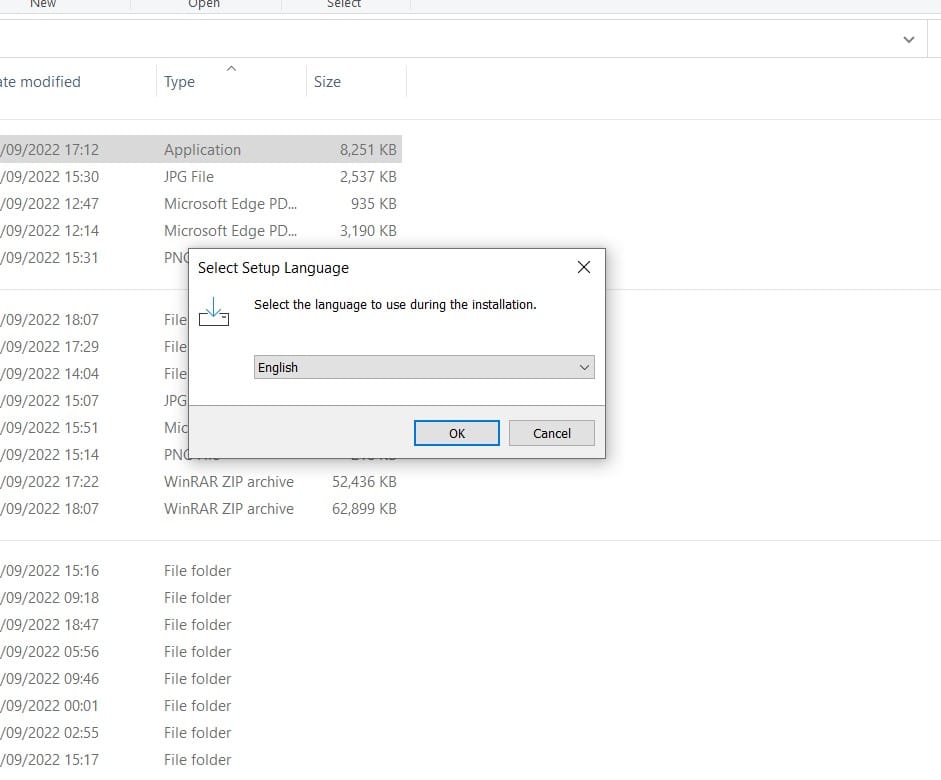Image resolution: width=941 pixels, height=780 pixels.
Task: Select the File folder modified at 15:16
Action: [197, 570]
